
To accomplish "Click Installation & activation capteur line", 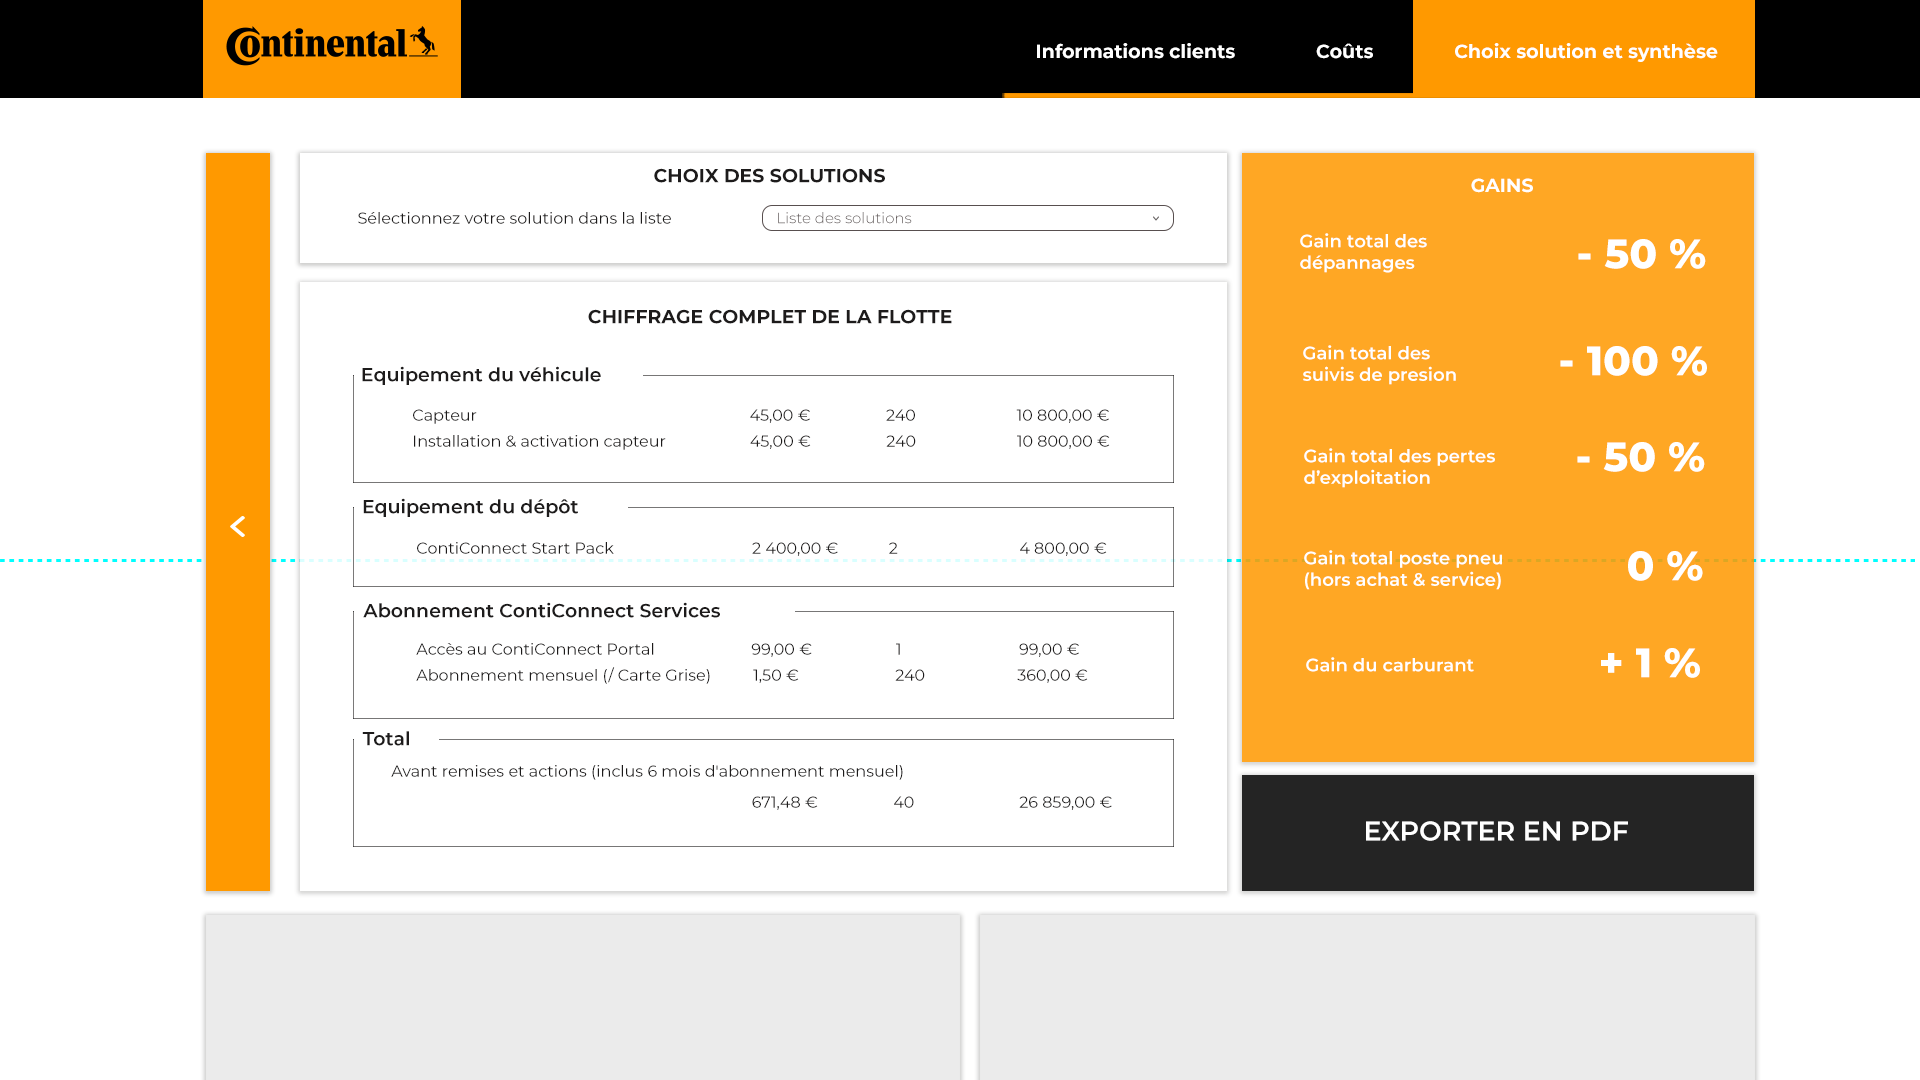I will click(x=538, y=441).
